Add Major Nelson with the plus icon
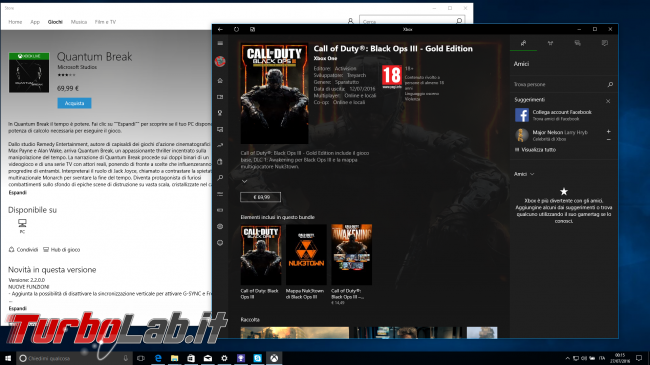Screen dimensions: 650x365 click(609, 131)
